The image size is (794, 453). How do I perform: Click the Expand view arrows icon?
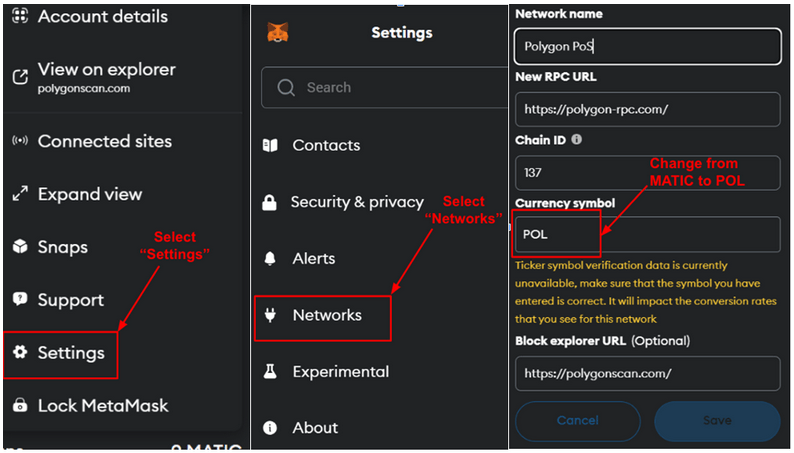coord(19,194)
